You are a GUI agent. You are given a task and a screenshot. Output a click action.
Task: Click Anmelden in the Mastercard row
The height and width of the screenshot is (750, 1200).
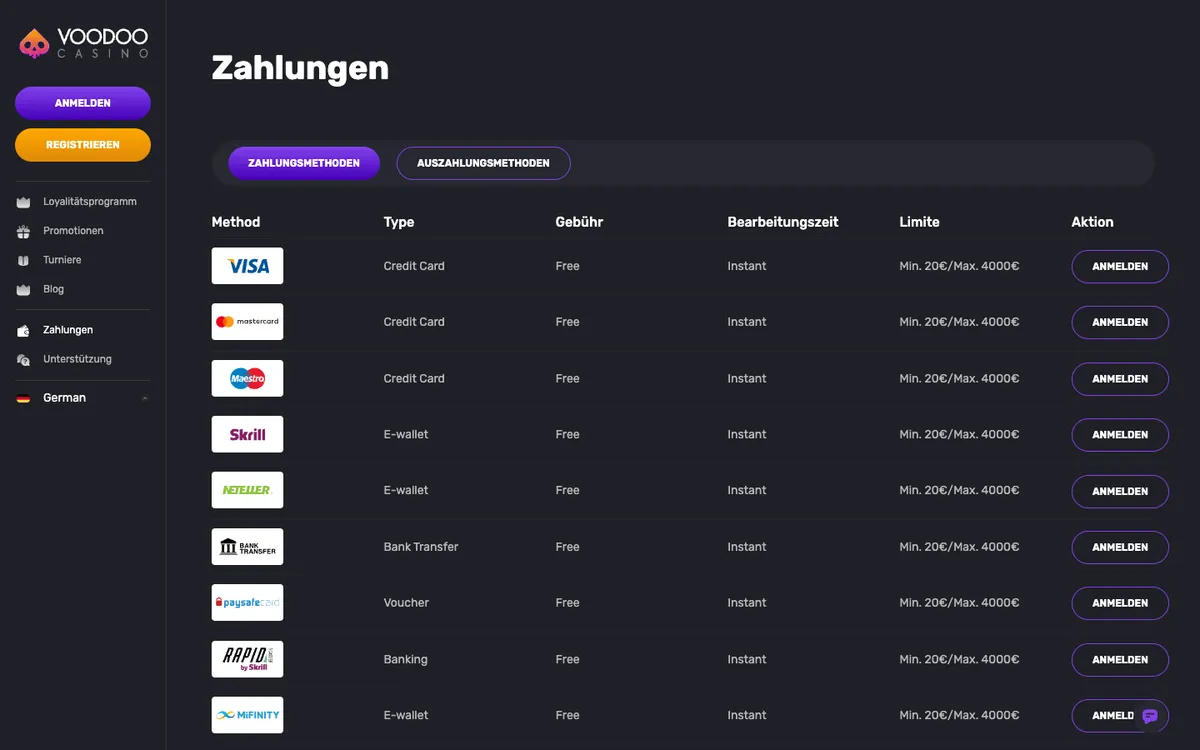pyautogui.click(x=1120, y=323)
